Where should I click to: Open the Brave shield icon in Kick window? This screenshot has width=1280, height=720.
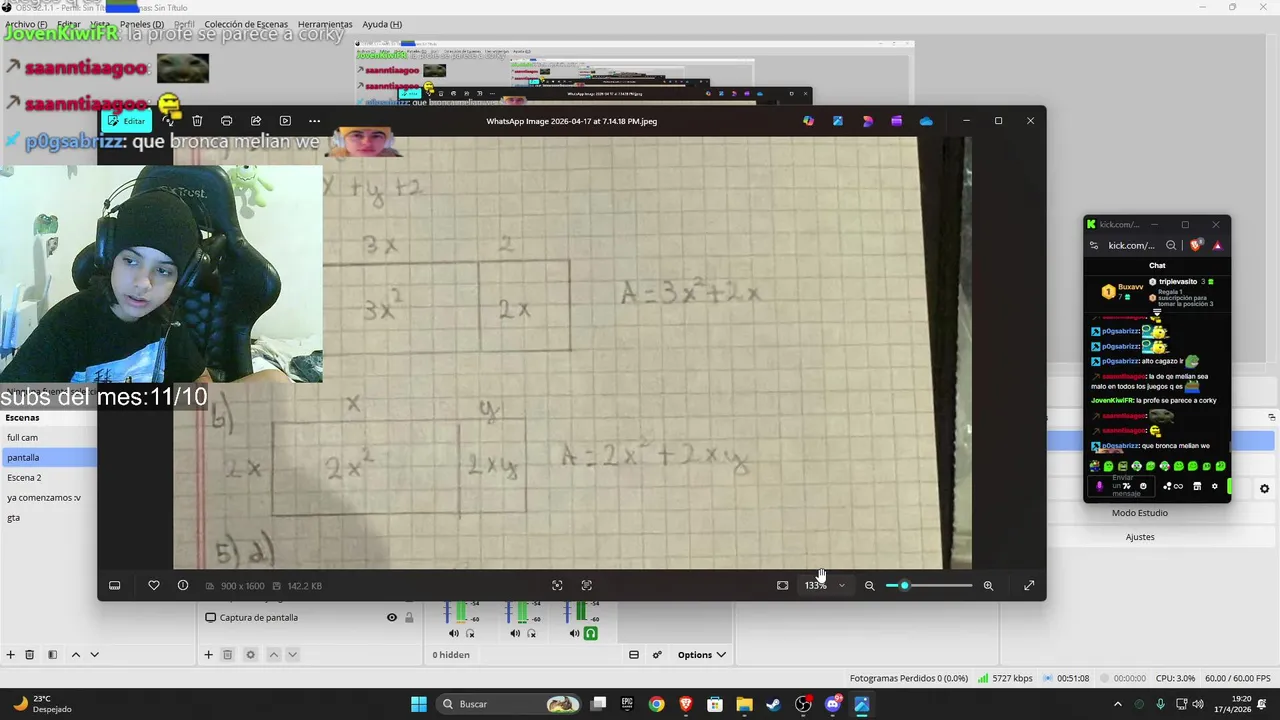1197,245
